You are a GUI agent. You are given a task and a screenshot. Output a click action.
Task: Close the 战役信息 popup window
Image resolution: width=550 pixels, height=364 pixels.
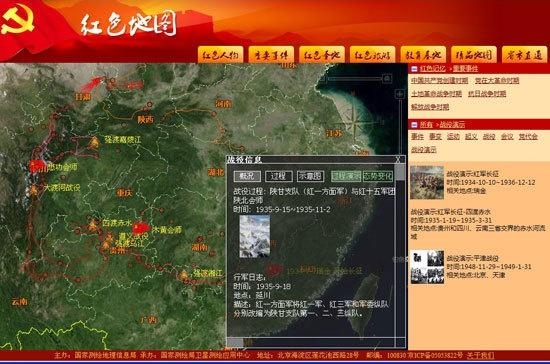[398, 160]
